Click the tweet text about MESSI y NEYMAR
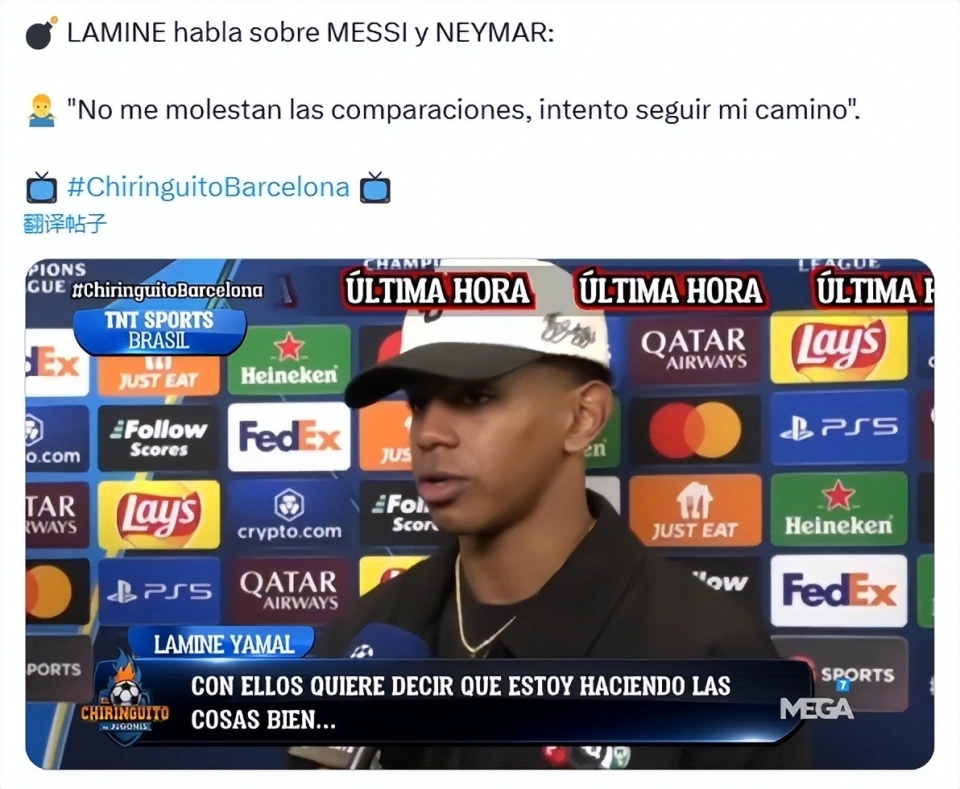 click(310, 33)
